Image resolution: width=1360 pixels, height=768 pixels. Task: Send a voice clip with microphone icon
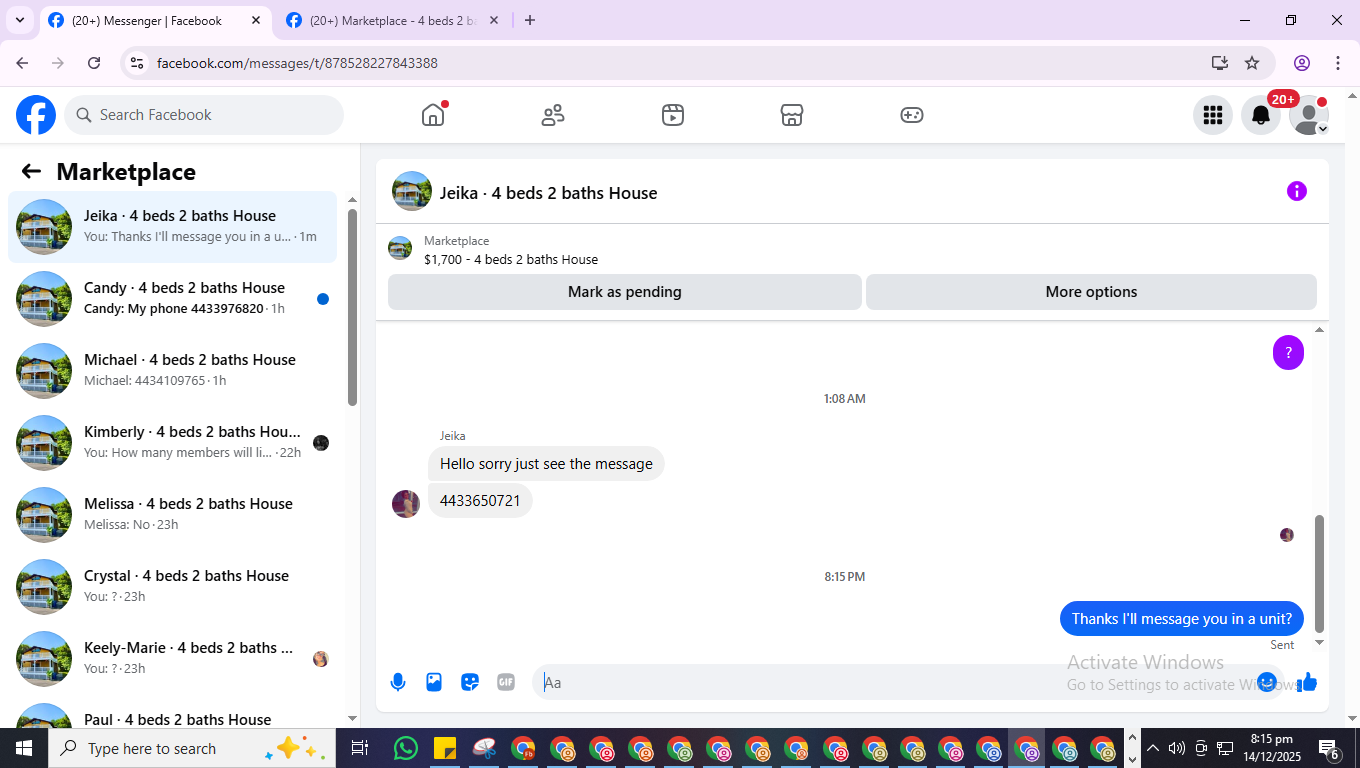point(398,682)
